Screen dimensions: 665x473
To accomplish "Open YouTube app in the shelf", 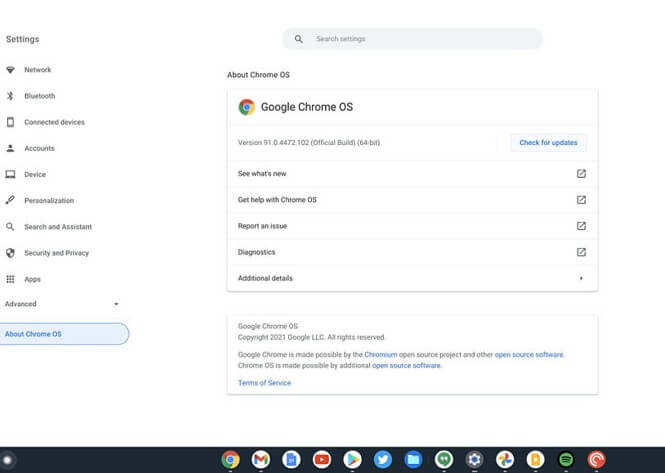I will (322, 460).
